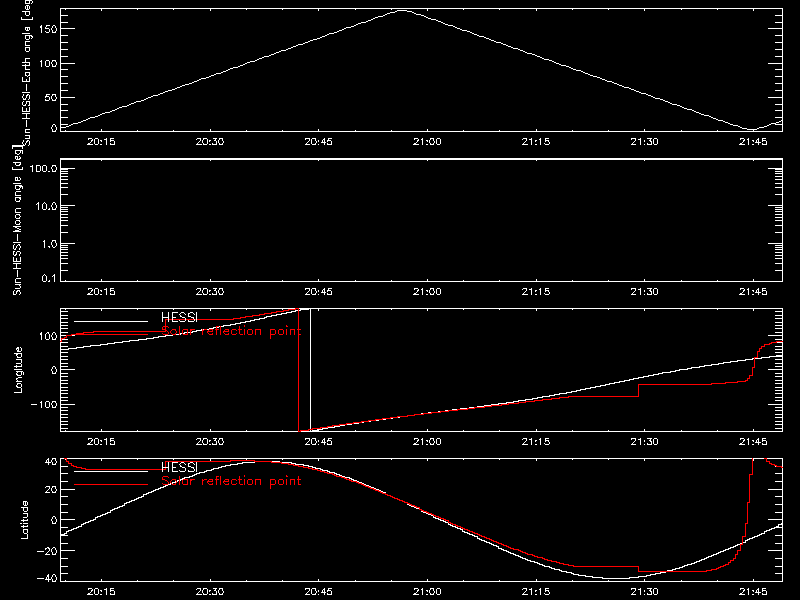Click 20:15 label under Latitude plot
Screen dimensions: 800x600
point(101,591)
